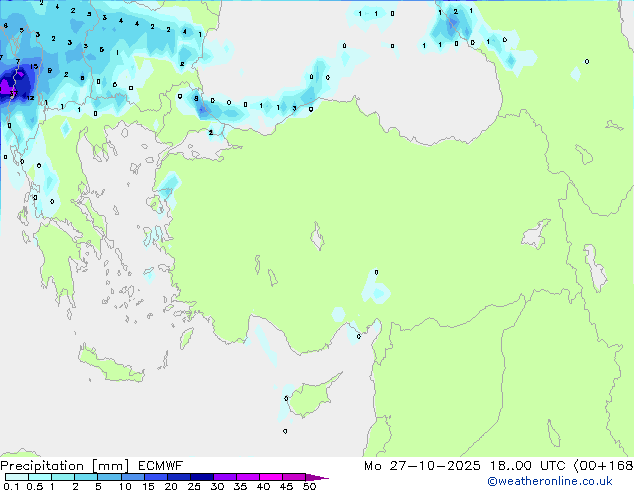This screenshot has width=634, height=490.
Task: Click the date '27-10-2025' in the footer
Action: (435, 466)
